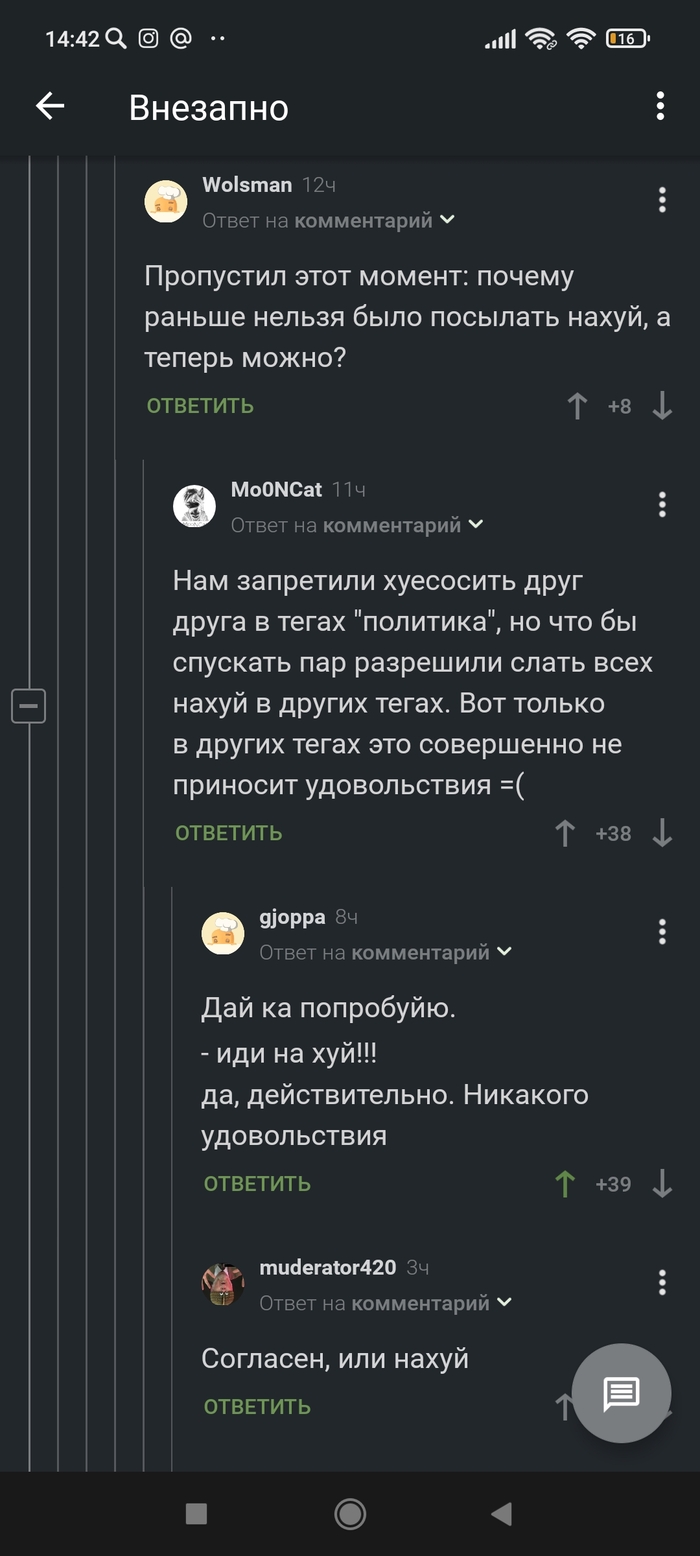
Task: Reply to muderator420 via ОТВЕТИТЬ
Action: (257, 1407)
